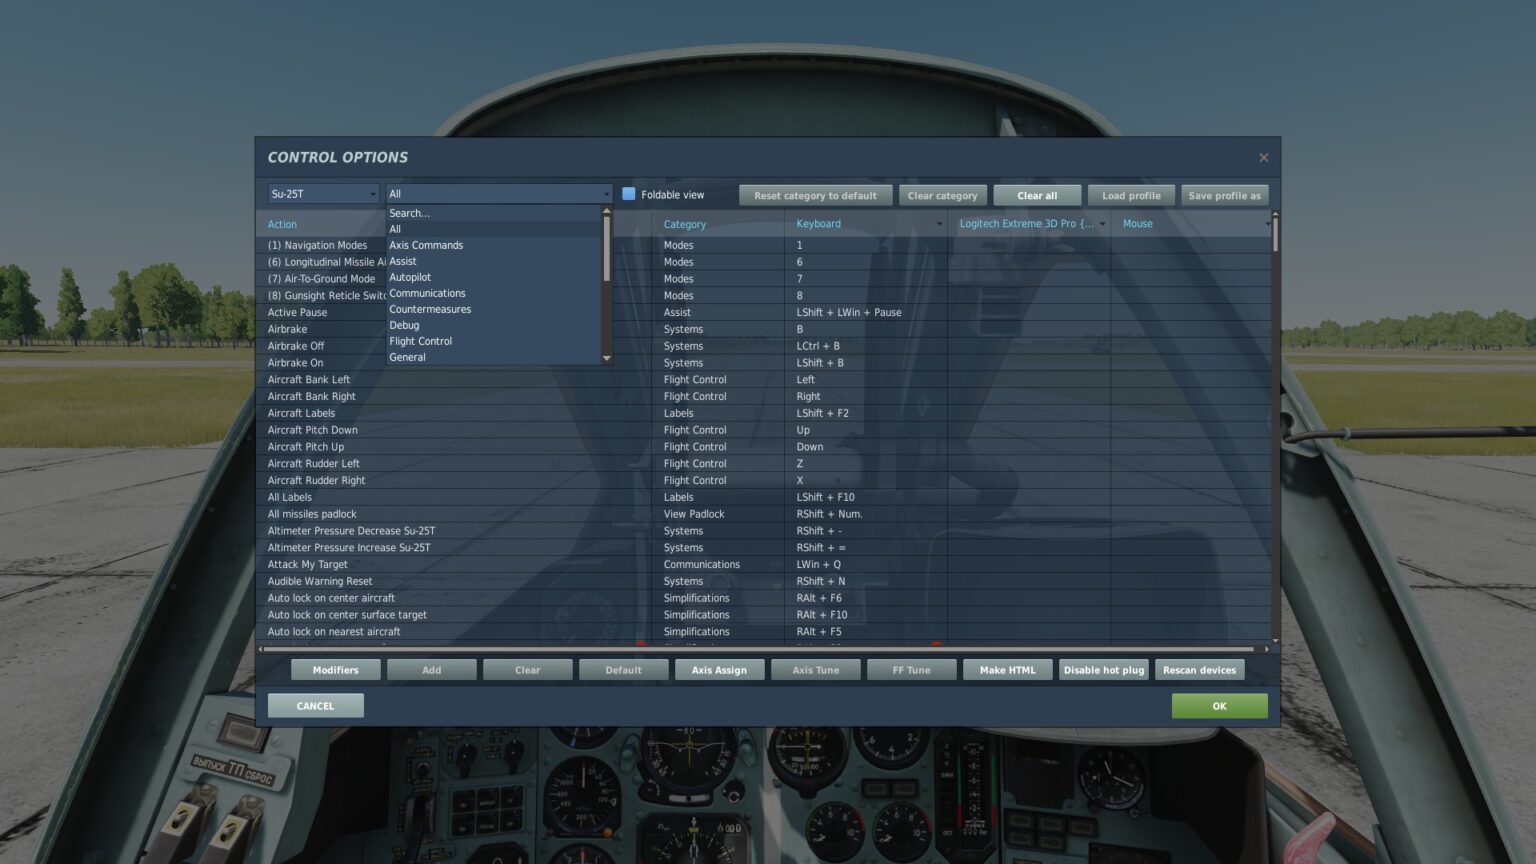Select Axis Commands from the category list

point(426,244)
